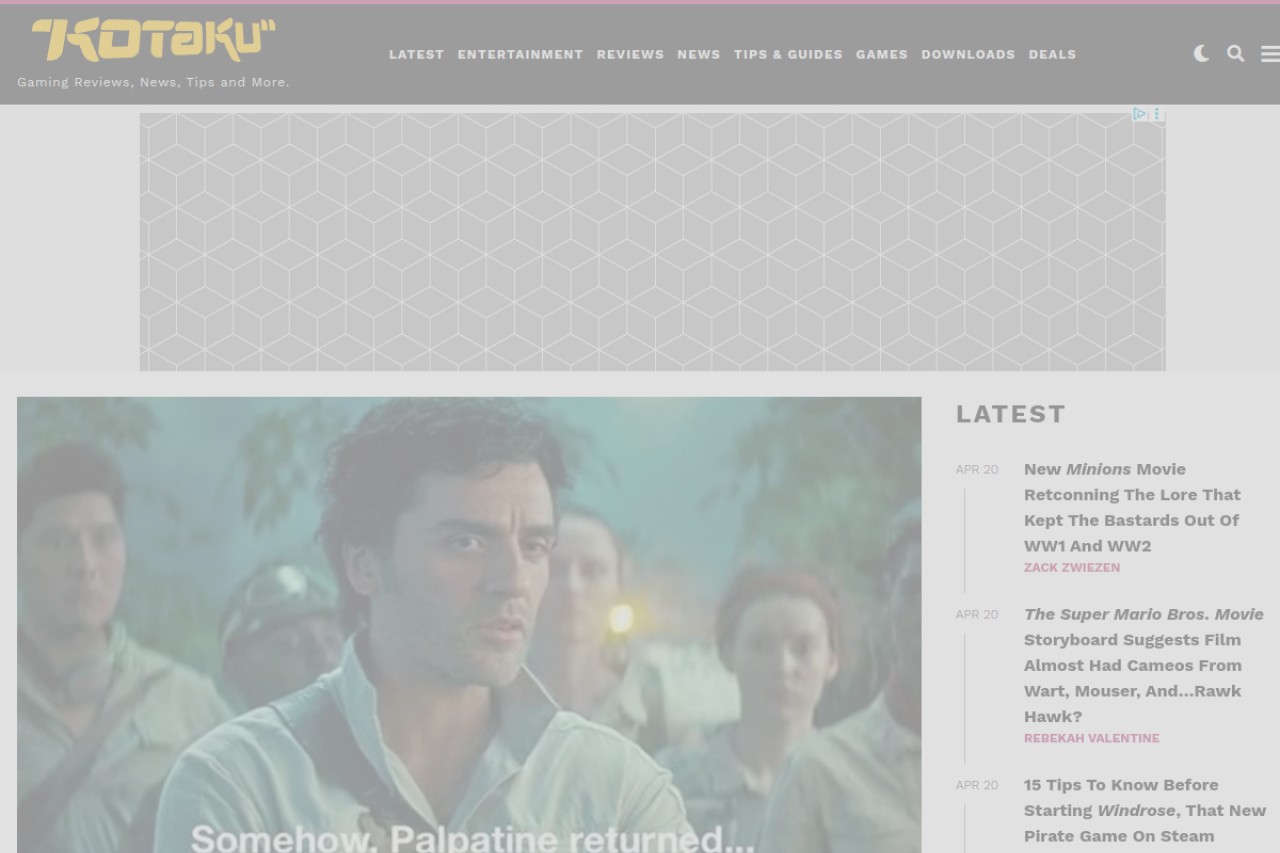Viewport: 1280px width, 853px height.
Task: Go to Tips & Guides
Action: tap(788, 54)
